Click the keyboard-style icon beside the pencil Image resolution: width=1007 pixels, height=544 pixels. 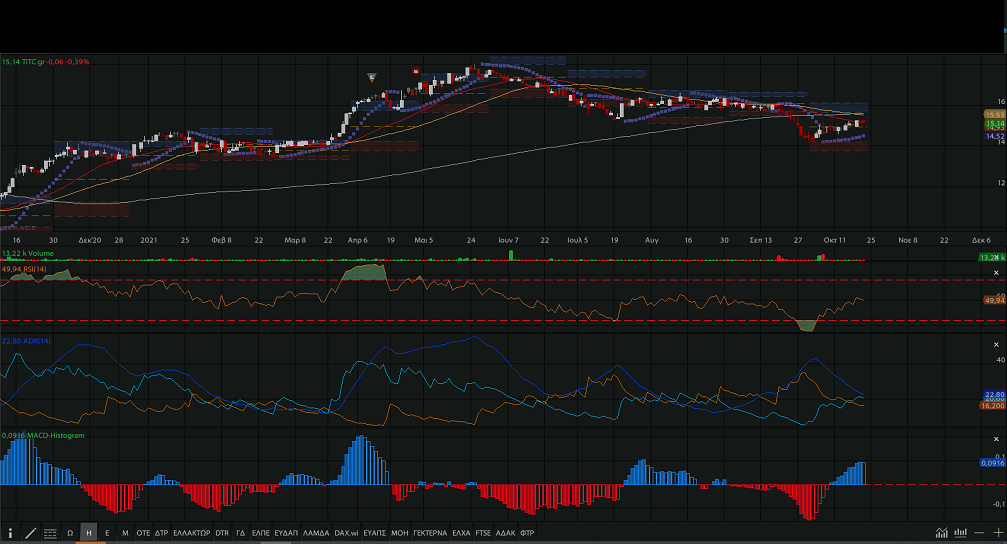coord(50,534)
